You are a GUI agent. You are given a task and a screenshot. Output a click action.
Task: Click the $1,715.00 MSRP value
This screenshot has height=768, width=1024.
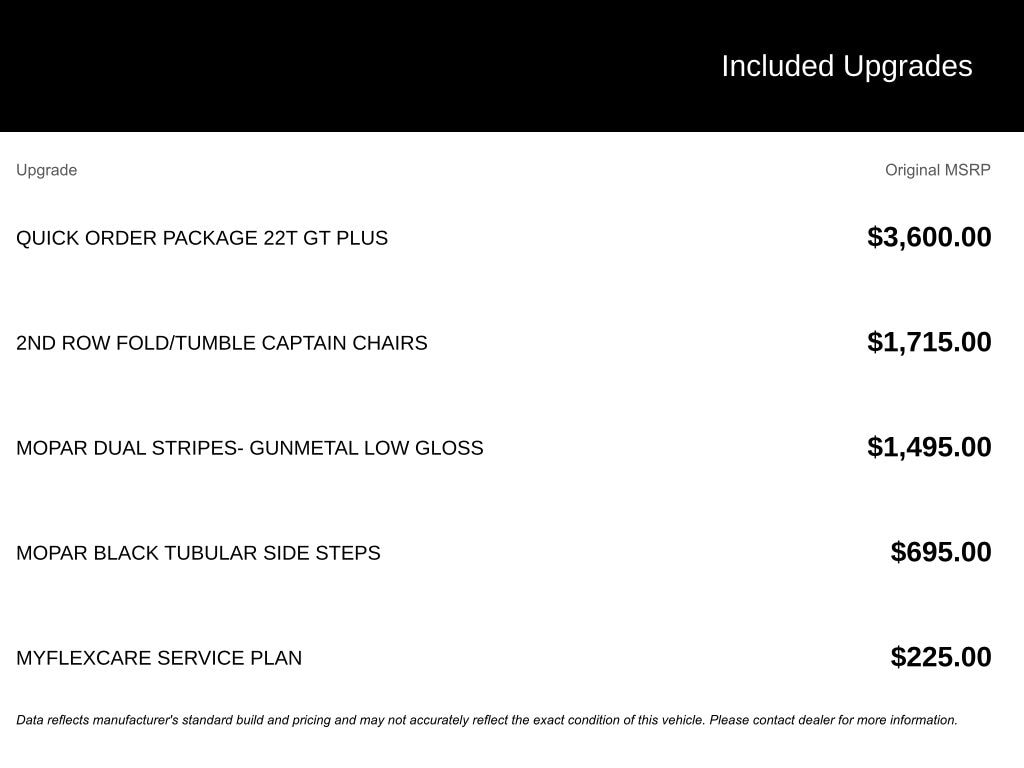pyautogui.click(x=929, y=342)
